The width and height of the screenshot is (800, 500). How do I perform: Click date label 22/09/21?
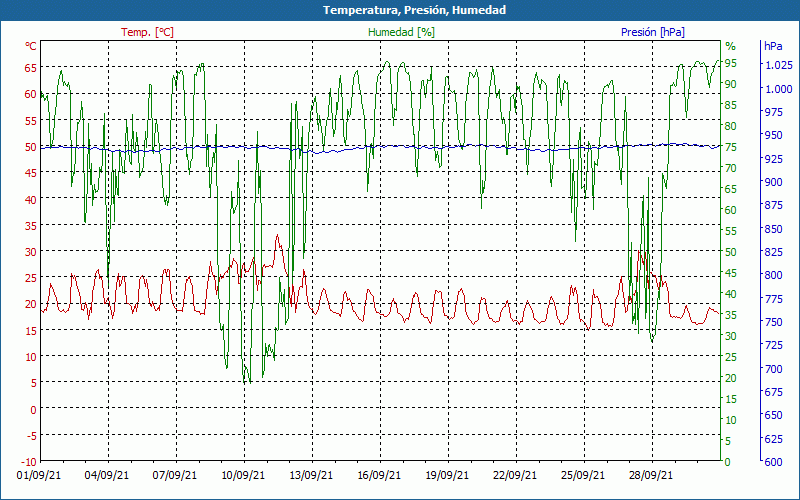(x=515, y=475)
